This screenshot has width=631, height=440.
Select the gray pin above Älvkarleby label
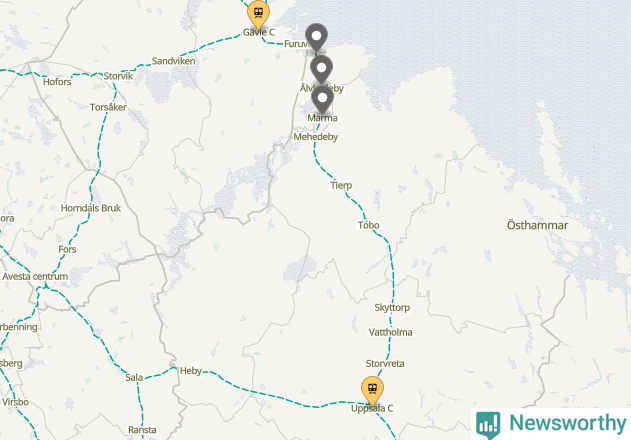(x=321, y=70)
